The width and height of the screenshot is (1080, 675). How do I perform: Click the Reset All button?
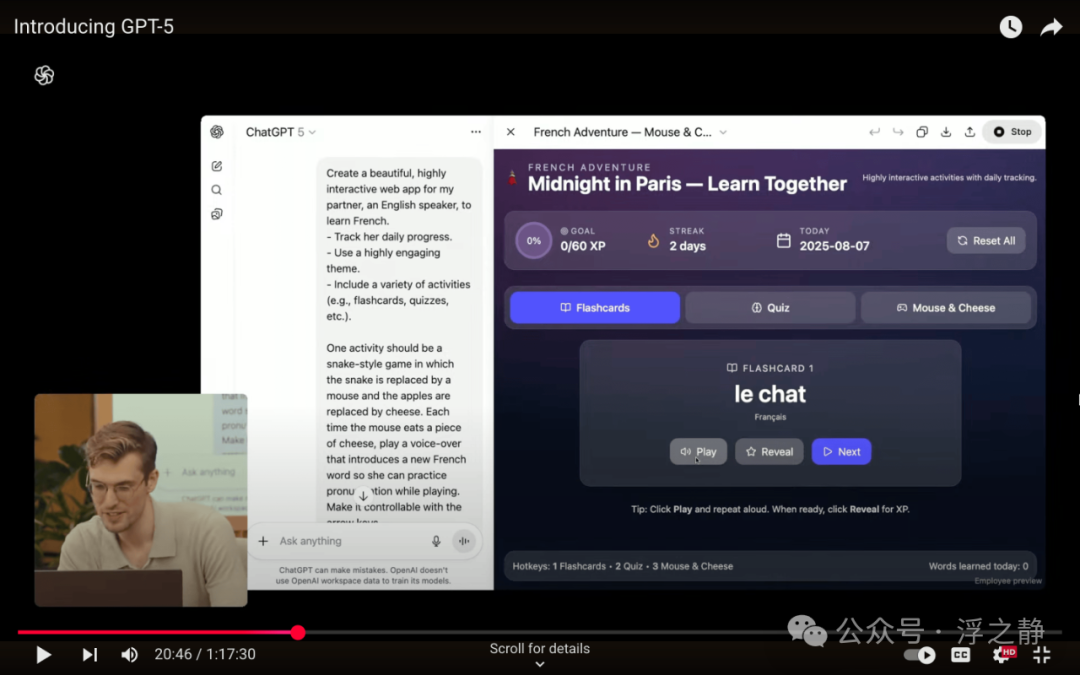(x=986, y=240)
